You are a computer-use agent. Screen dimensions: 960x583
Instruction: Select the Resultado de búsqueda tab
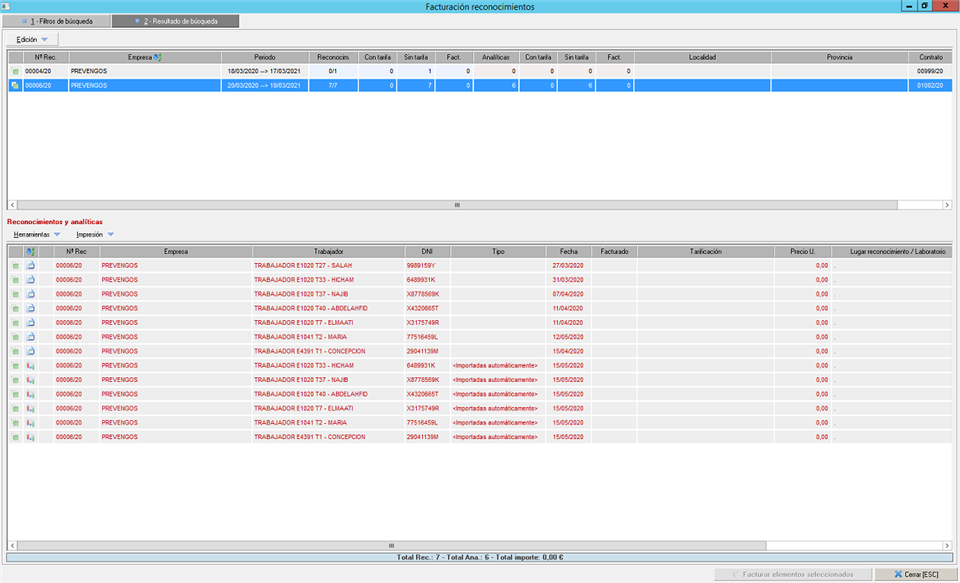[175, 21]
